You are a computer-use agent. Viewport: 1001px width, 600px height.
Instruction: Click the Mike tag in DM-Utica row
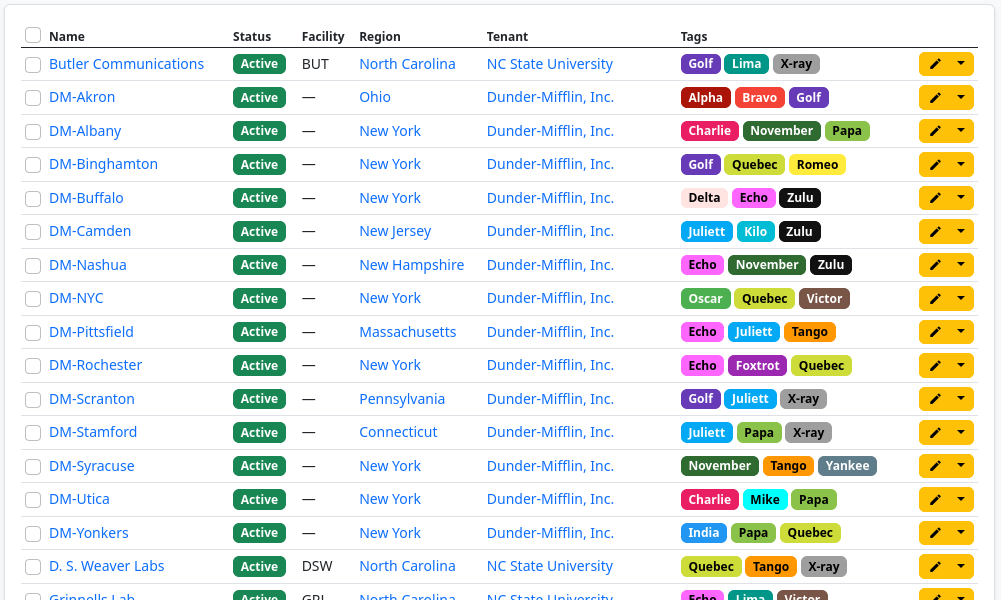click(x=765, y=500)
